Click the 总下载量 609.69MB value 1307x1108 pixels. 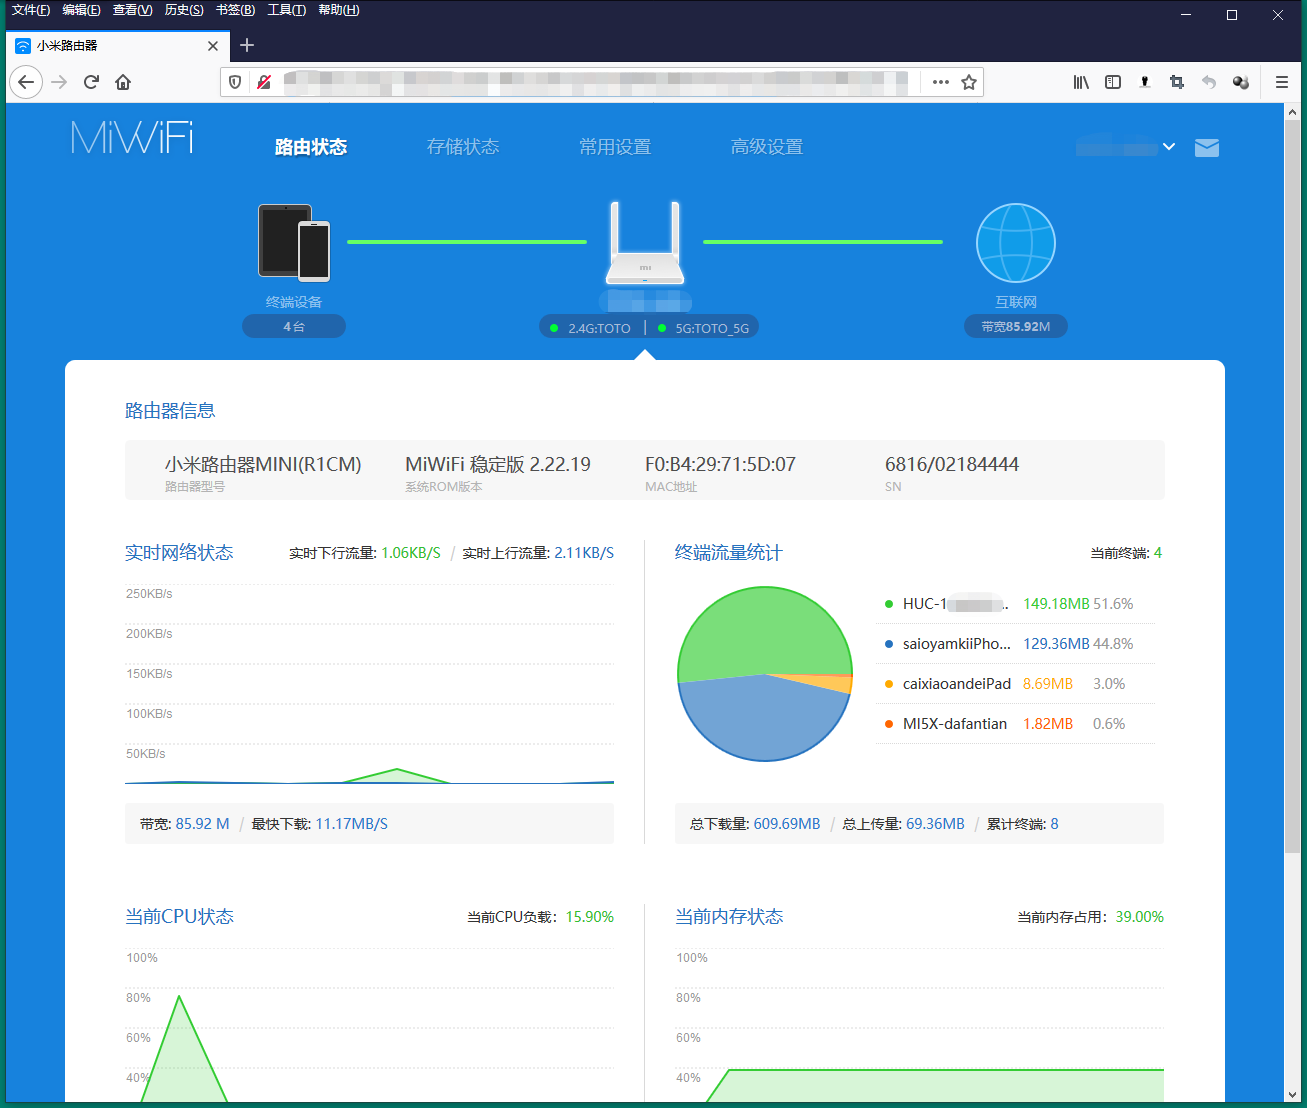pyautogui.click(x=787, y=824)
